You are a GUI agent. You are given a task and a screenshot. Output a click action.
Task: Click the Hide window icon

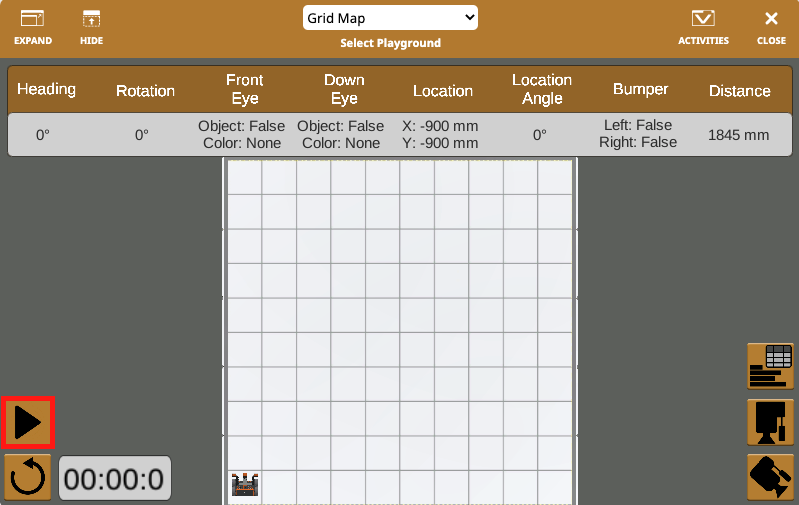tap(91, 27)
